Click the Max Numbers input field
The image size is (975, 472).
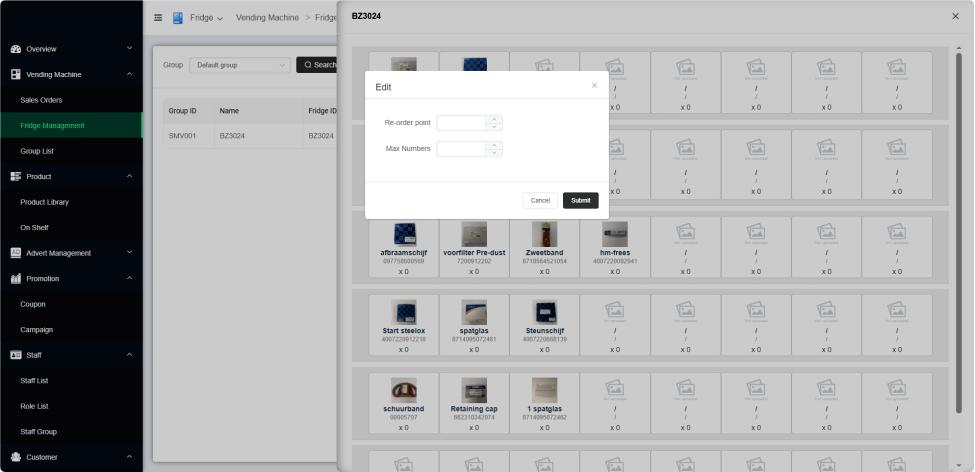(x=461, y=149)
